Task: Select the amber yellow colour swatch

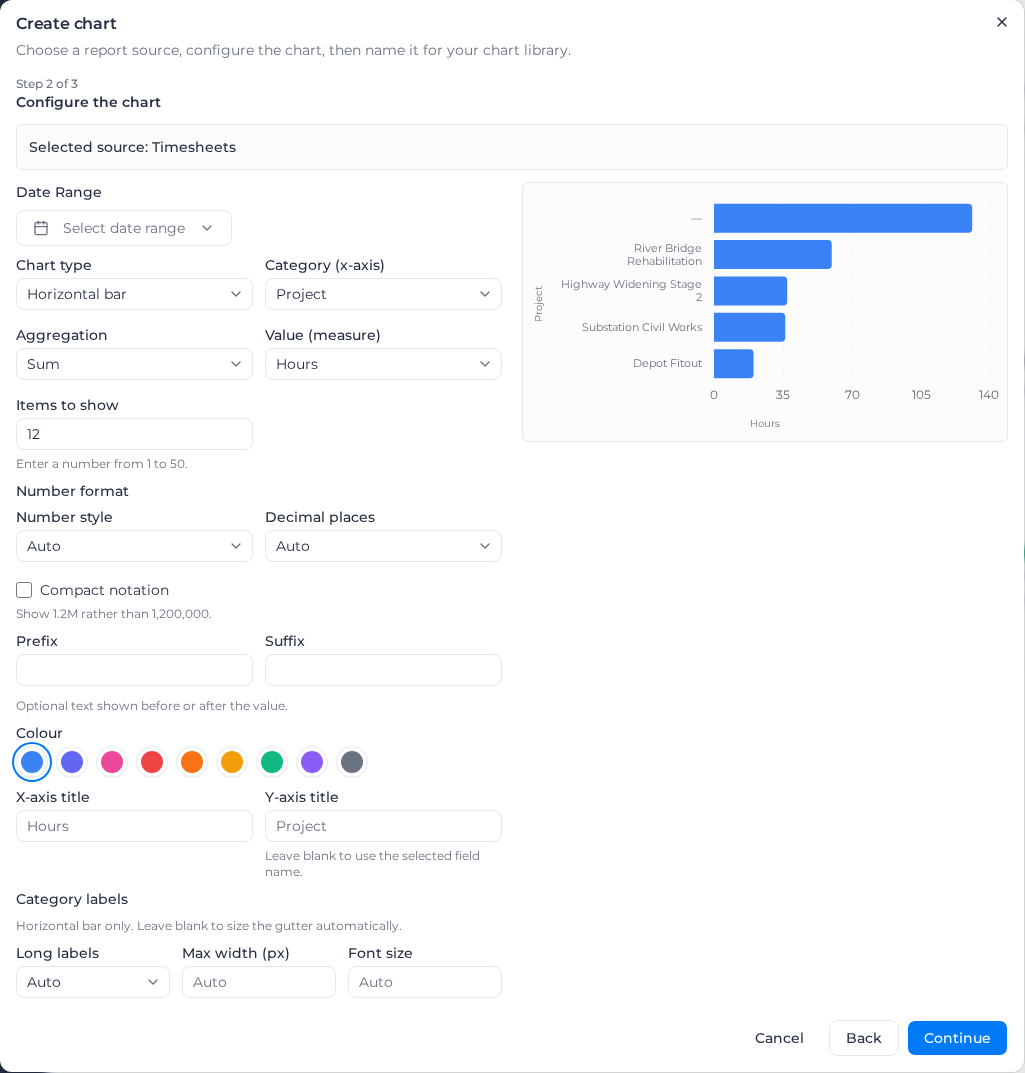Action: pos(232,762)
